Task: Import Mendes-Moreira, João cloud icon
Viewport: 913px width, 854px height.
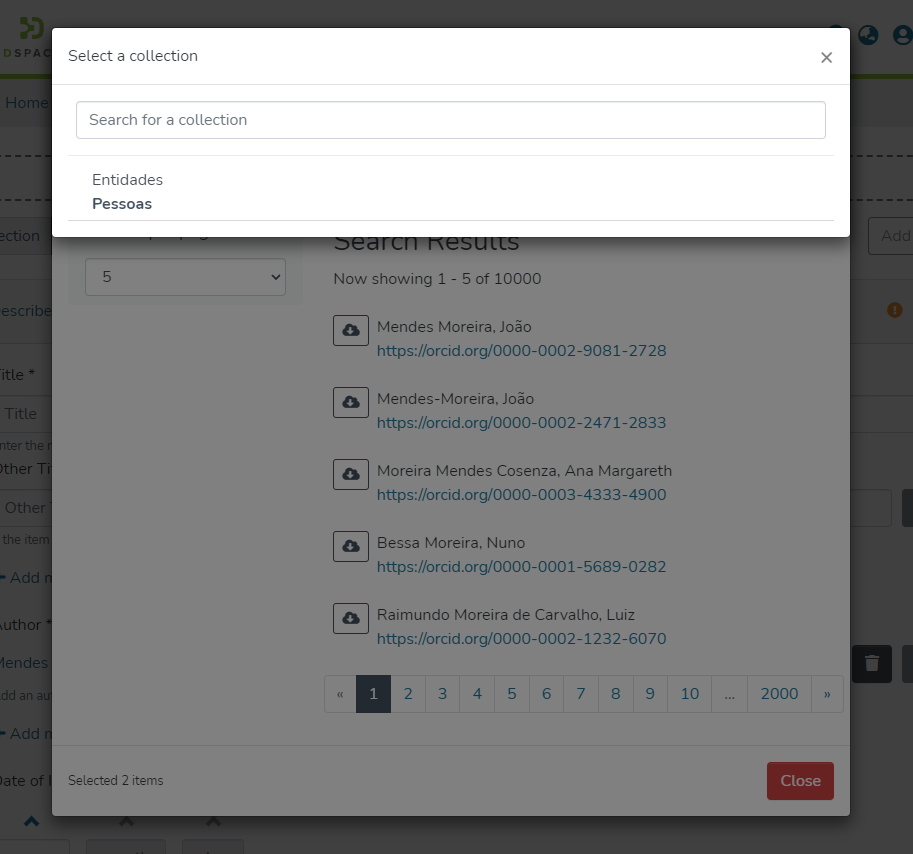Action: [x=351, y=402]
